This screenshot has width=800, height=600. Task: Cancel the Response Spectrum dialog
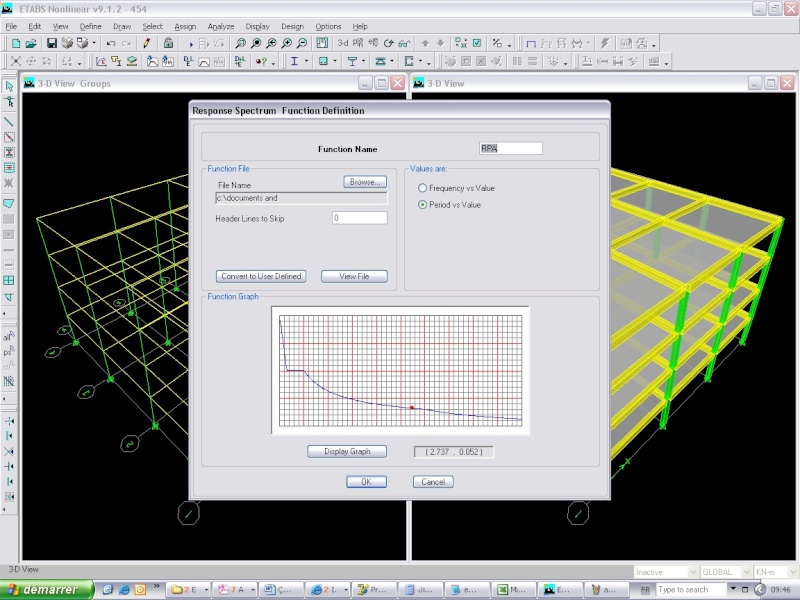pos(433,482)
